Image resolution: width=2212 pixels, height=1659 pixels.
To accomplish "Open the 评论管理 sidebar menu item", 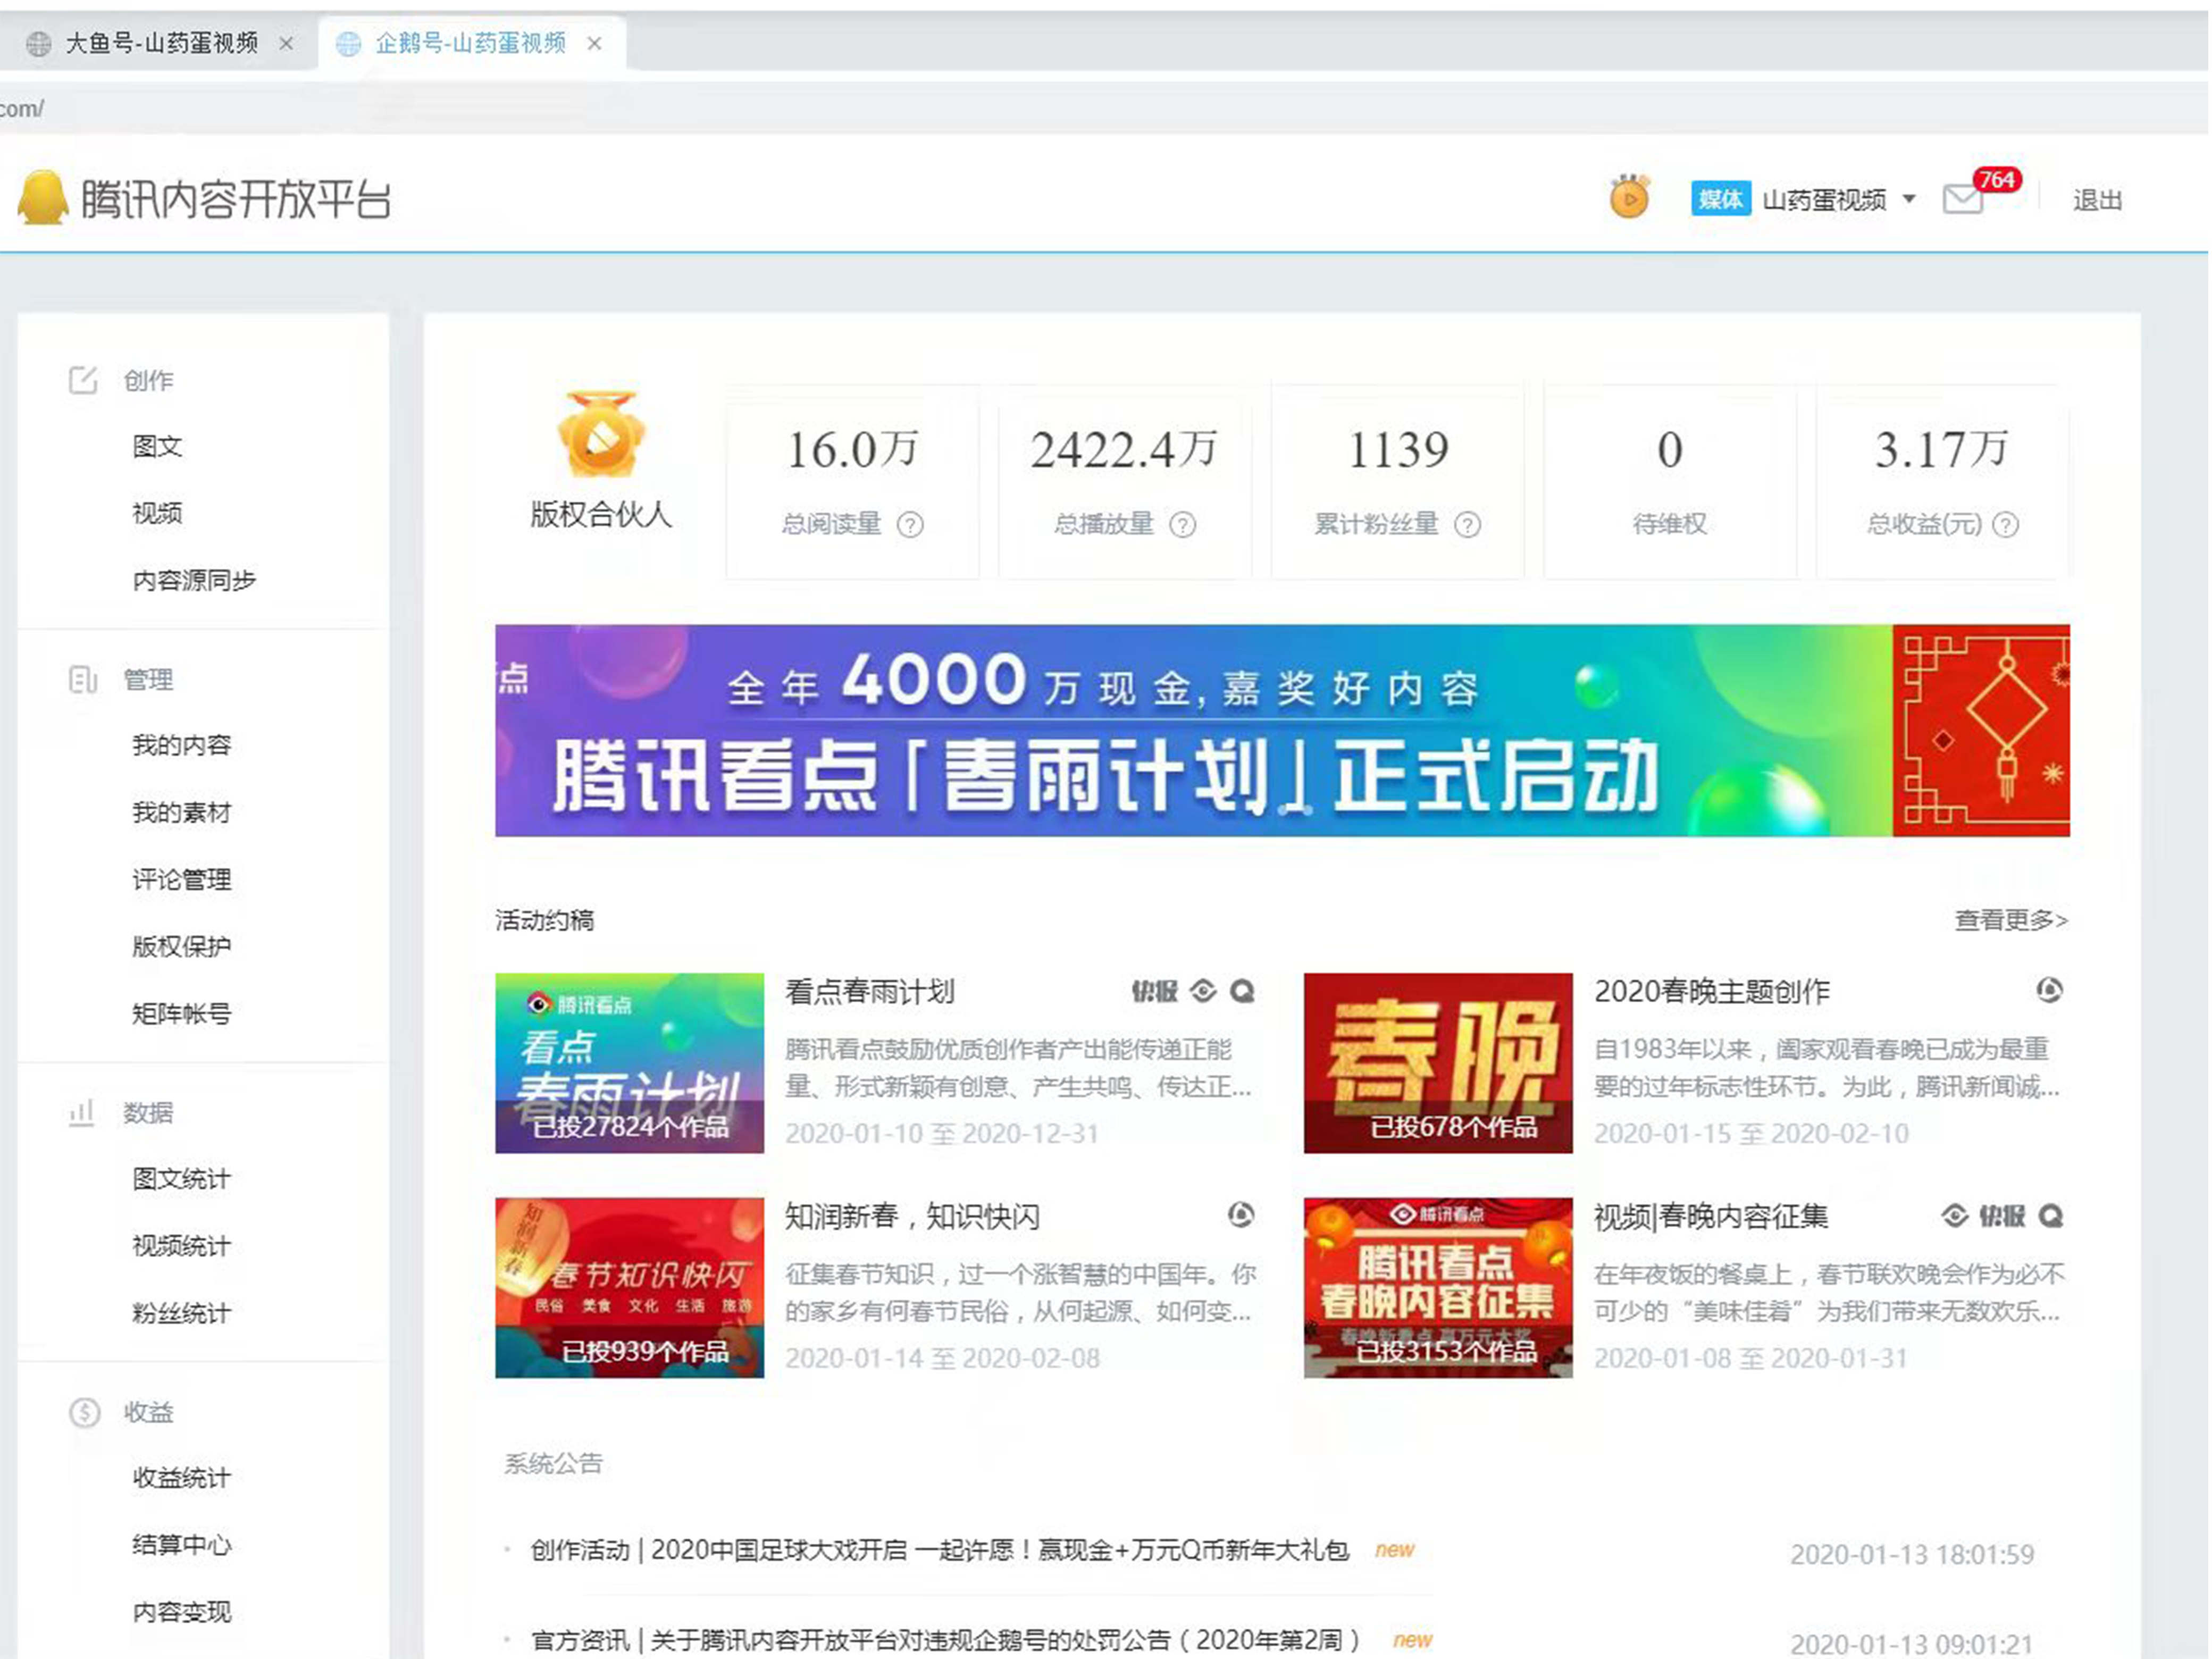I will (181, 880).
